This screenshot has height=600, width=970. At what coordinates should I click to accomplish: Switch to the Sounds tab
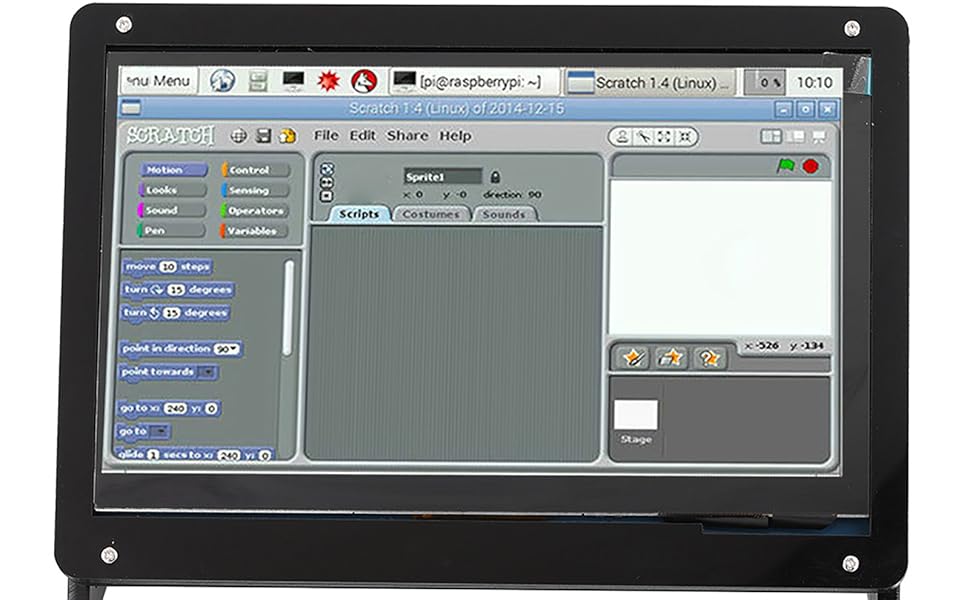[504, 215]
